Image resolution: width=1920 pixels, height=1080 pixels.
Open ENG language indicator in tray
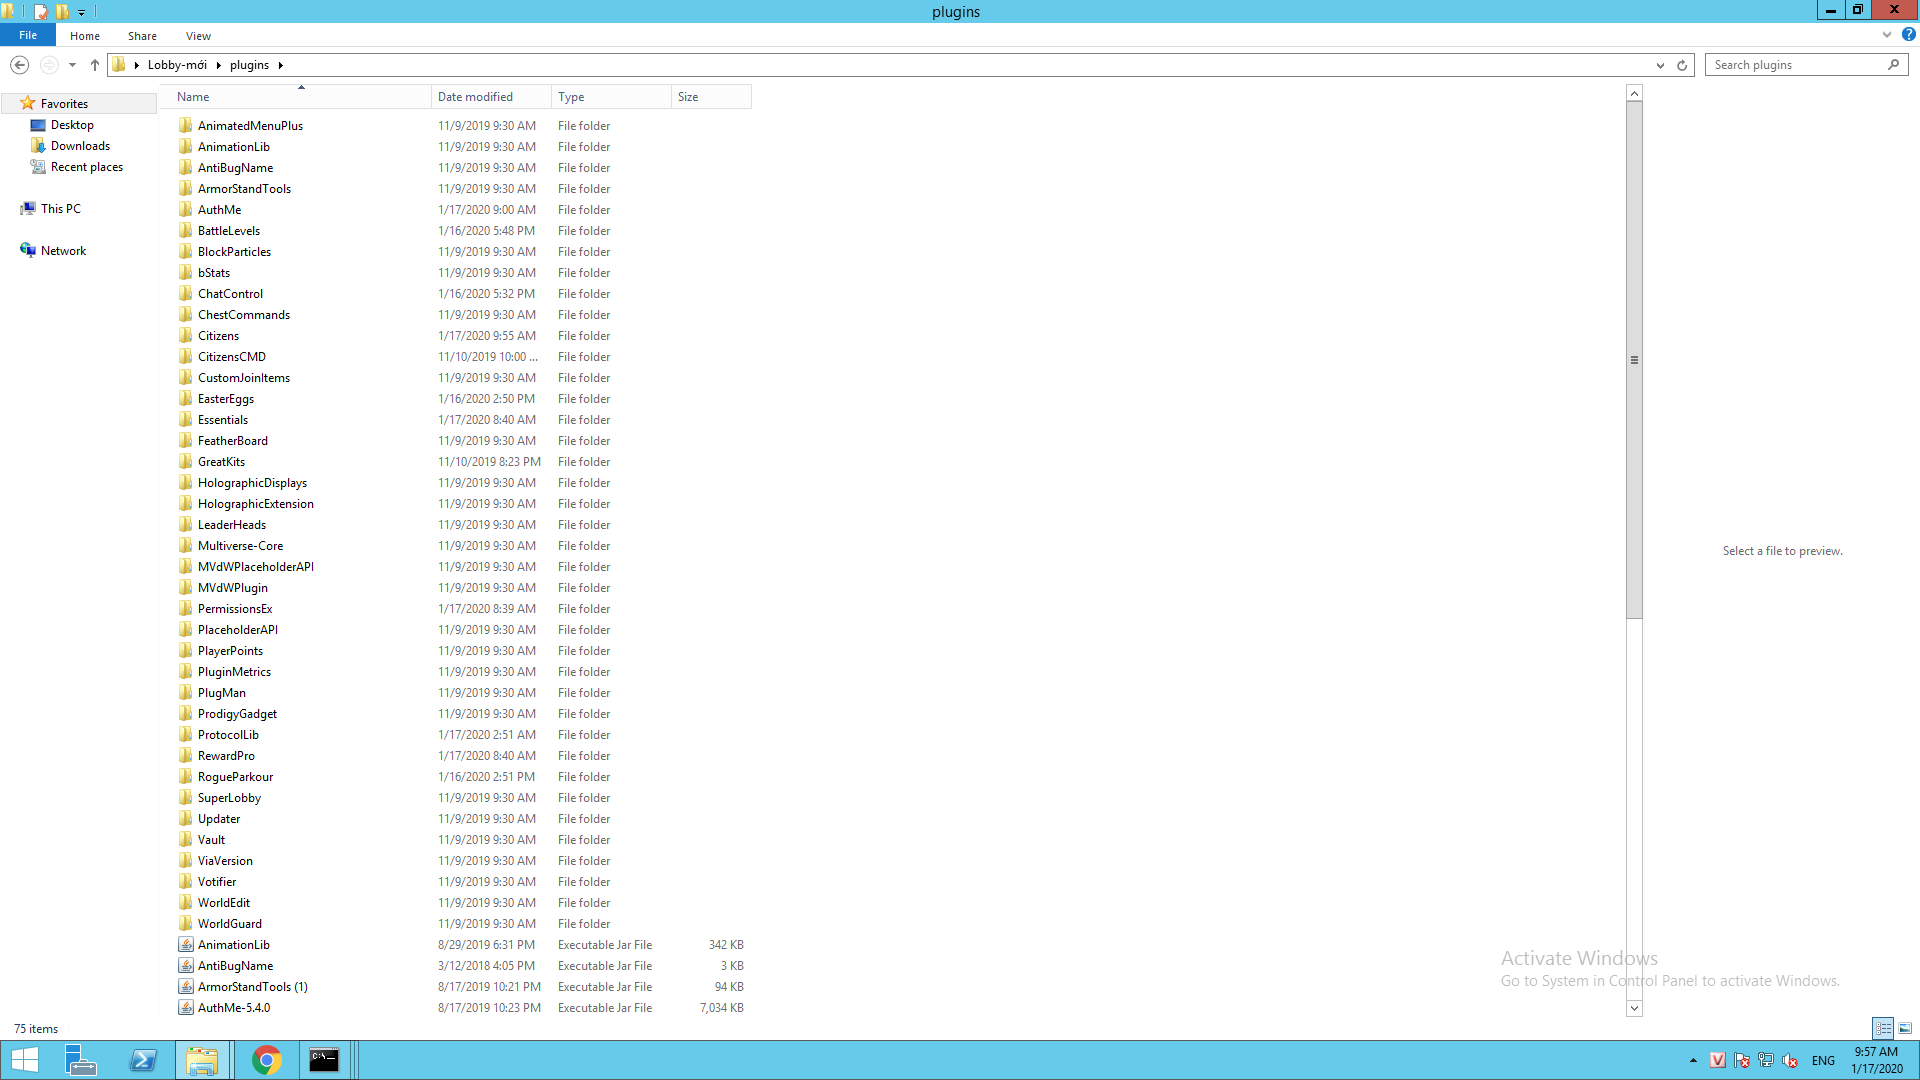(x=1823, y=1060)
